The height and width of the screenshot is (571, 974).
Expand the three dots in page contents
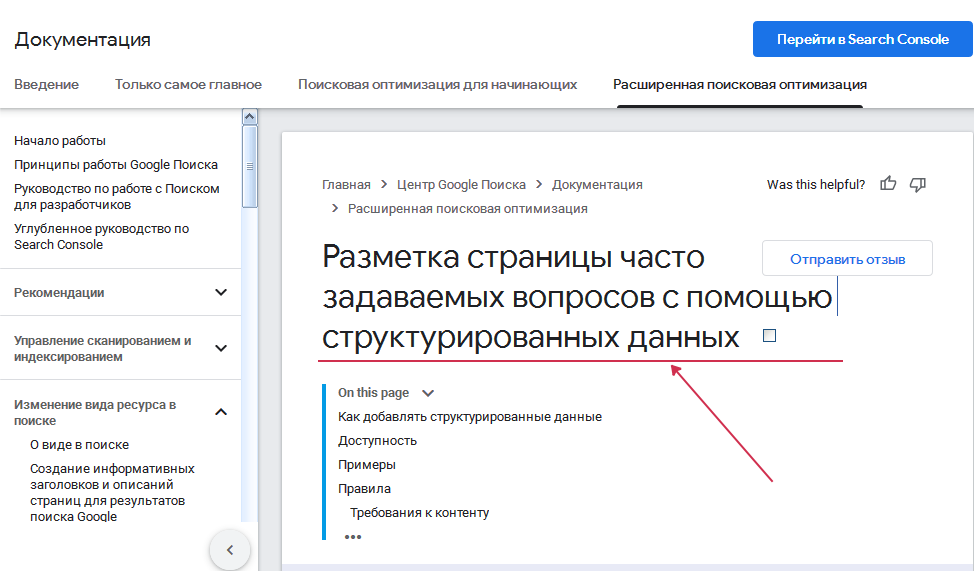point(353,537)
